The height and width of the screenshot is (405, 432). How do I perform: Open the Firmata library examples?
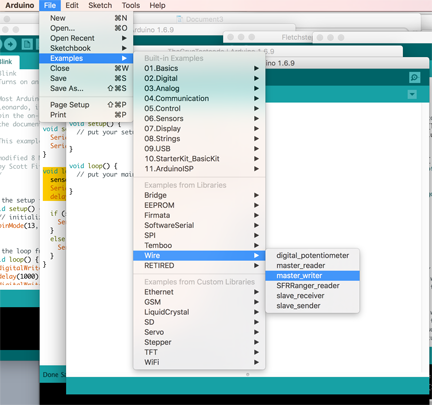(x=199, y=215)
